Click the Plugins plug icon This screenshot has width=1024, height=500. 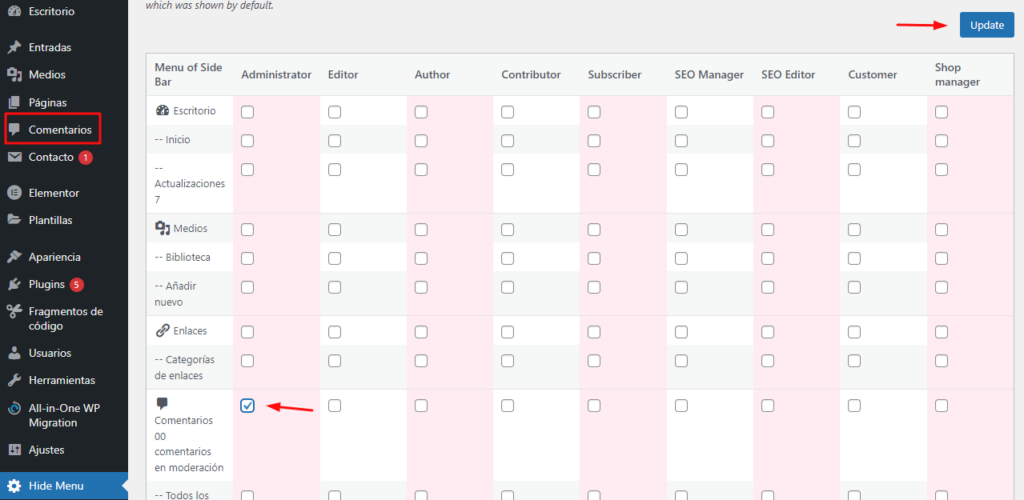coord(14,284)
